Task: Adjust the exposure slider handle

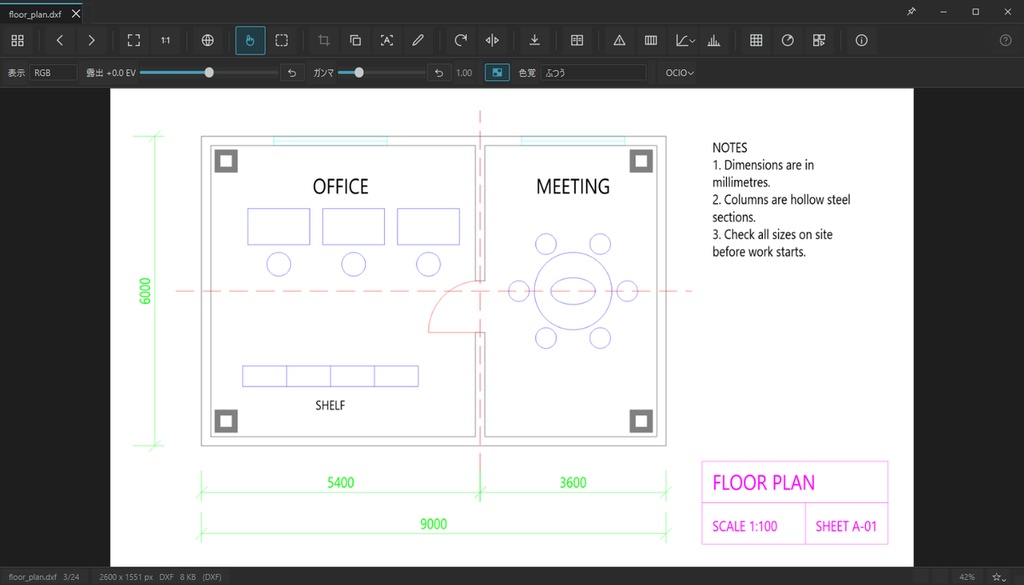Action: click(x=209, y=72)
